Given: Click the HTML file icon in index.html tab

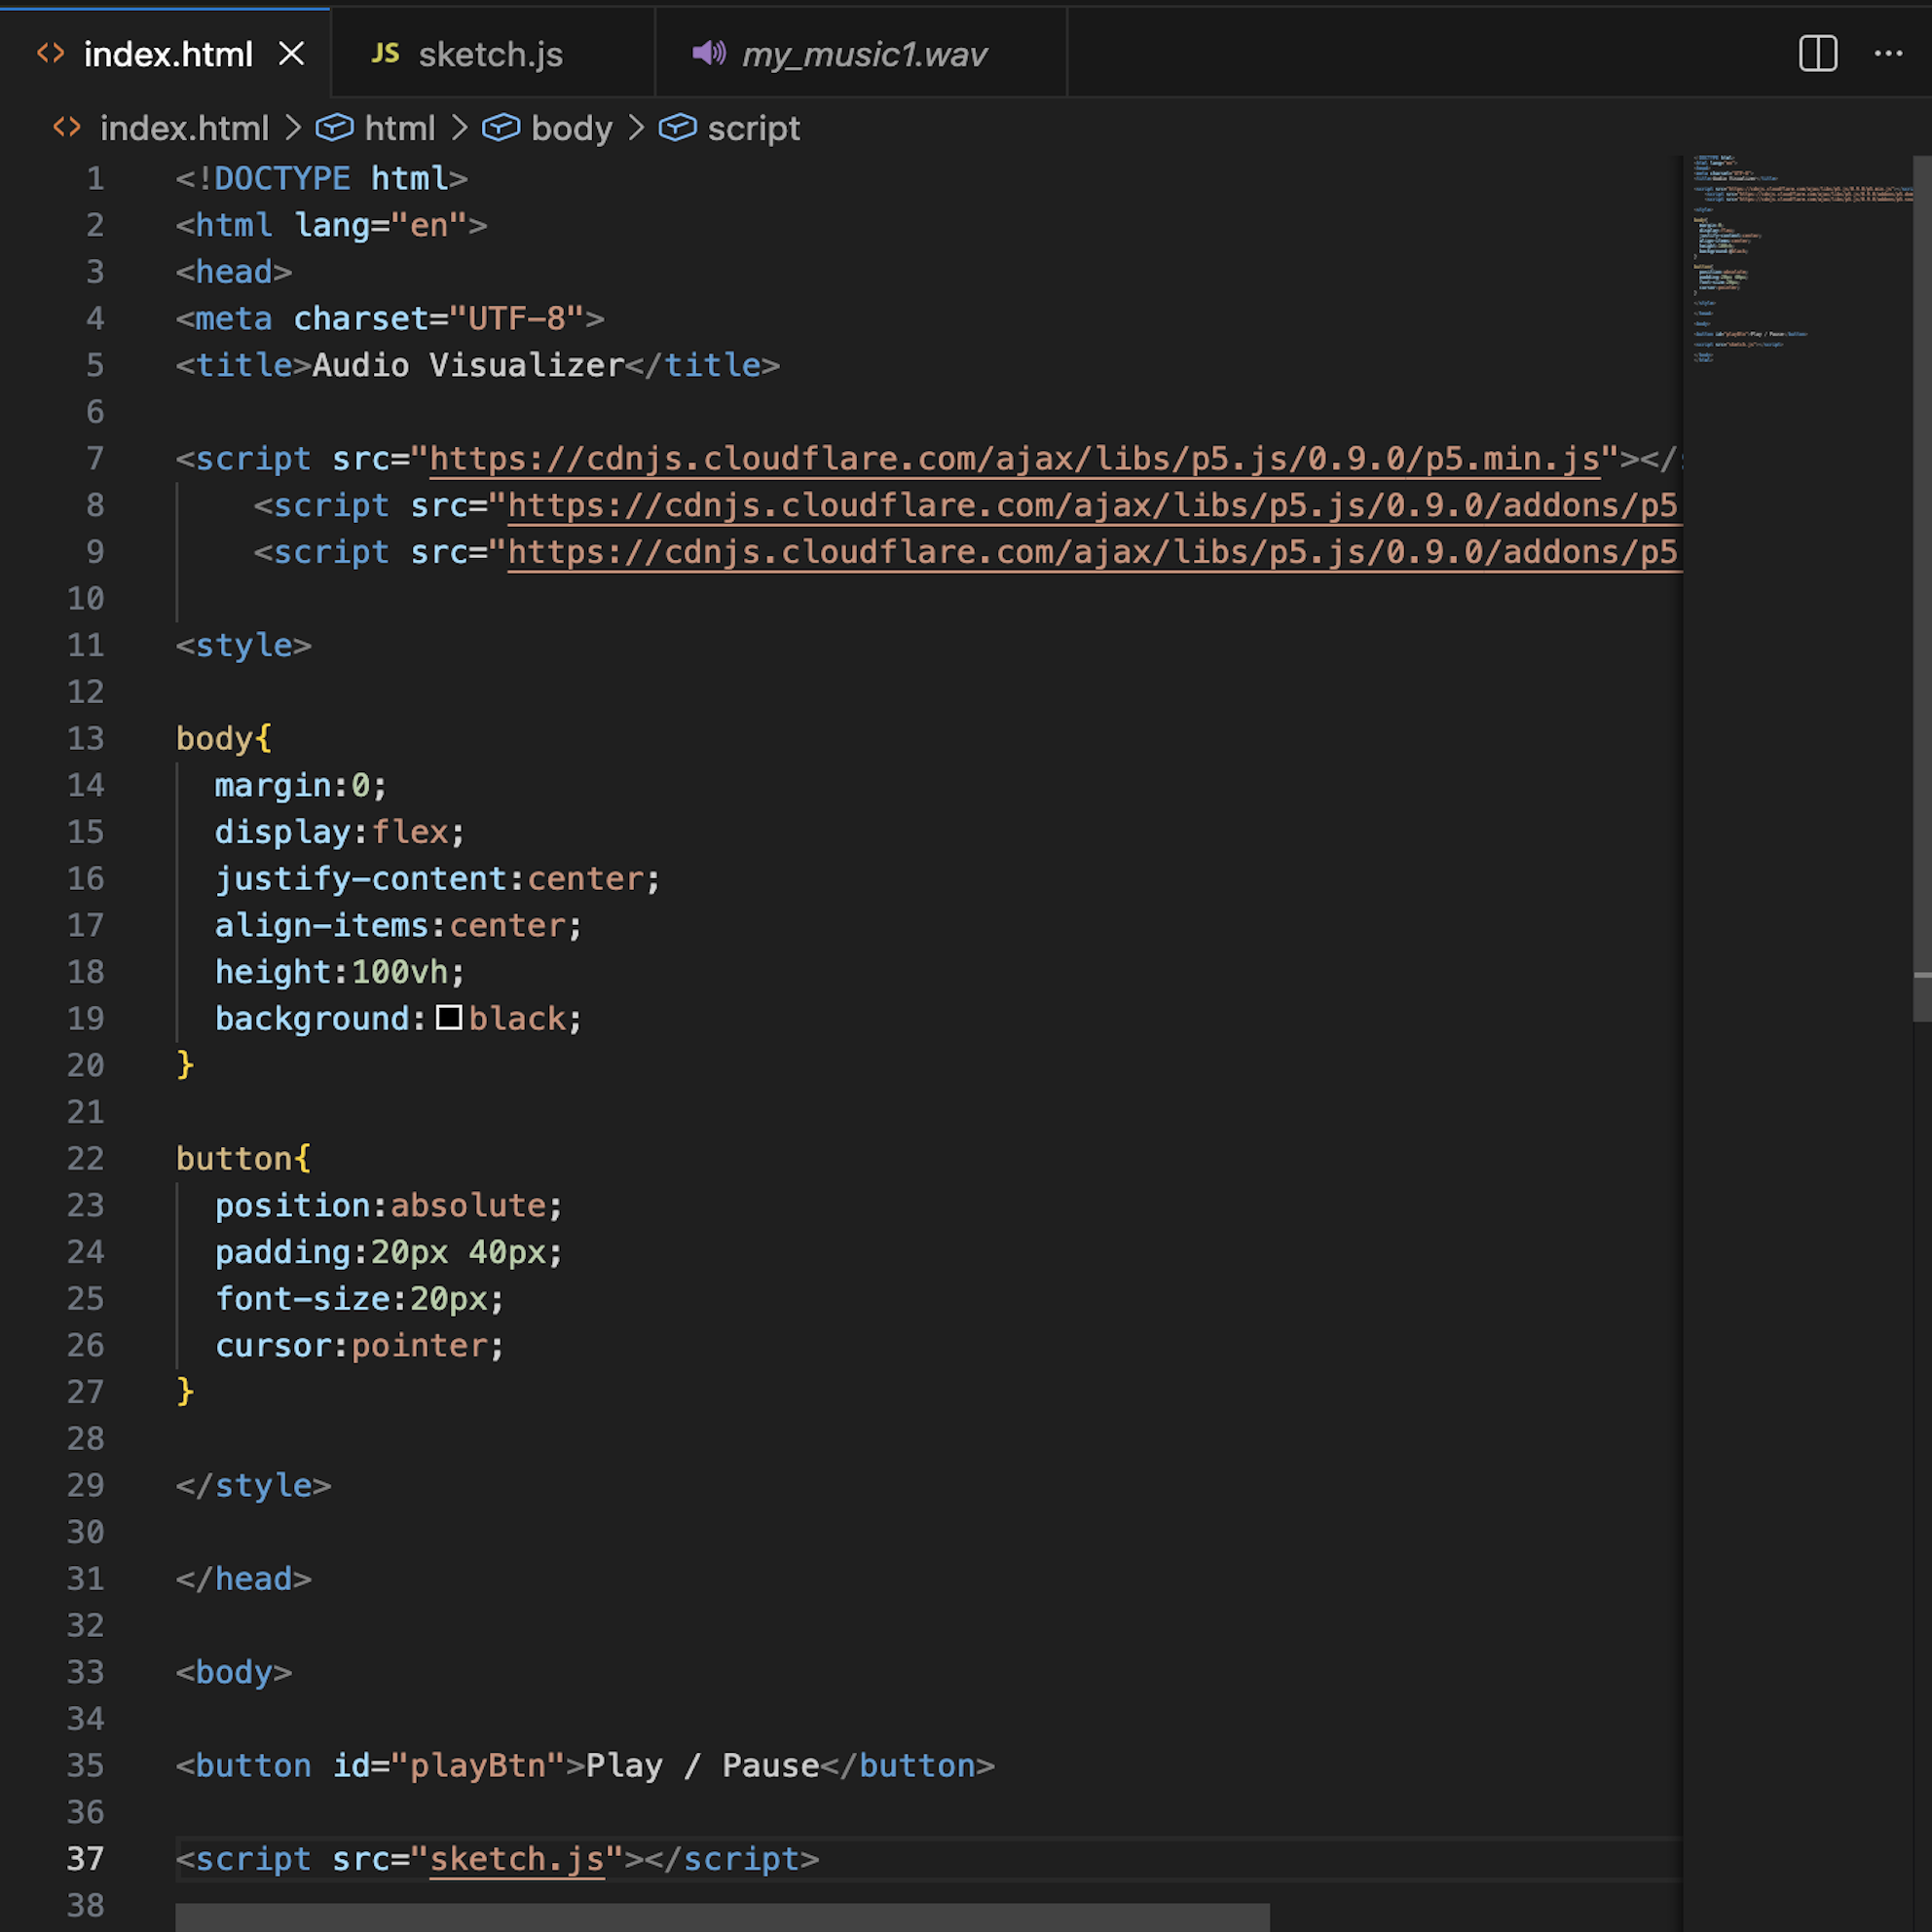Looking at the screenshot, I should click(51, 54).
